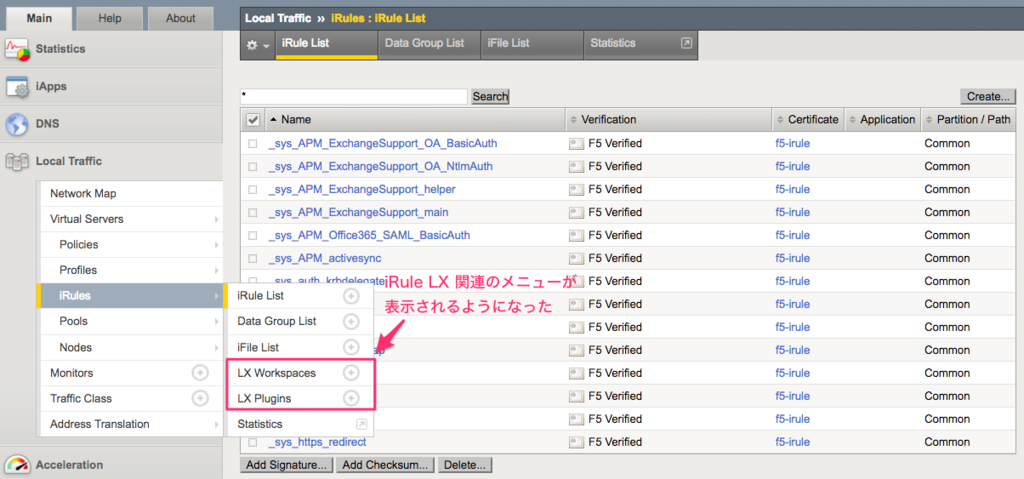Click the Local Traffic section icon

17,161
